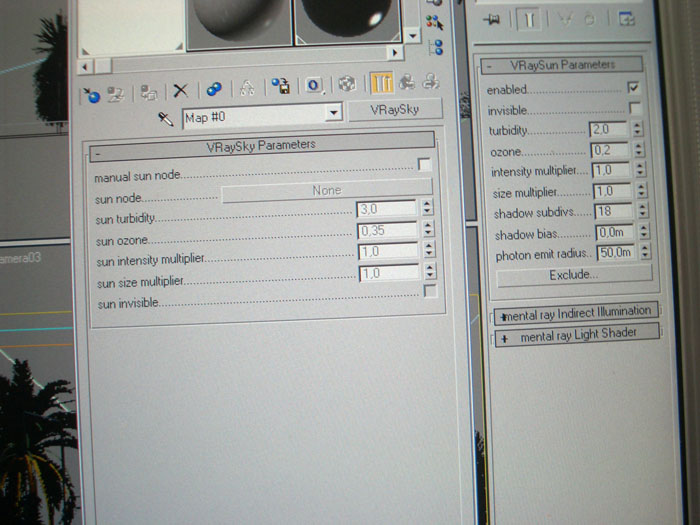Click the VRaySun ozone 0,2 field
The height and width of the screenshot is (525, 700).
(610, 150)
